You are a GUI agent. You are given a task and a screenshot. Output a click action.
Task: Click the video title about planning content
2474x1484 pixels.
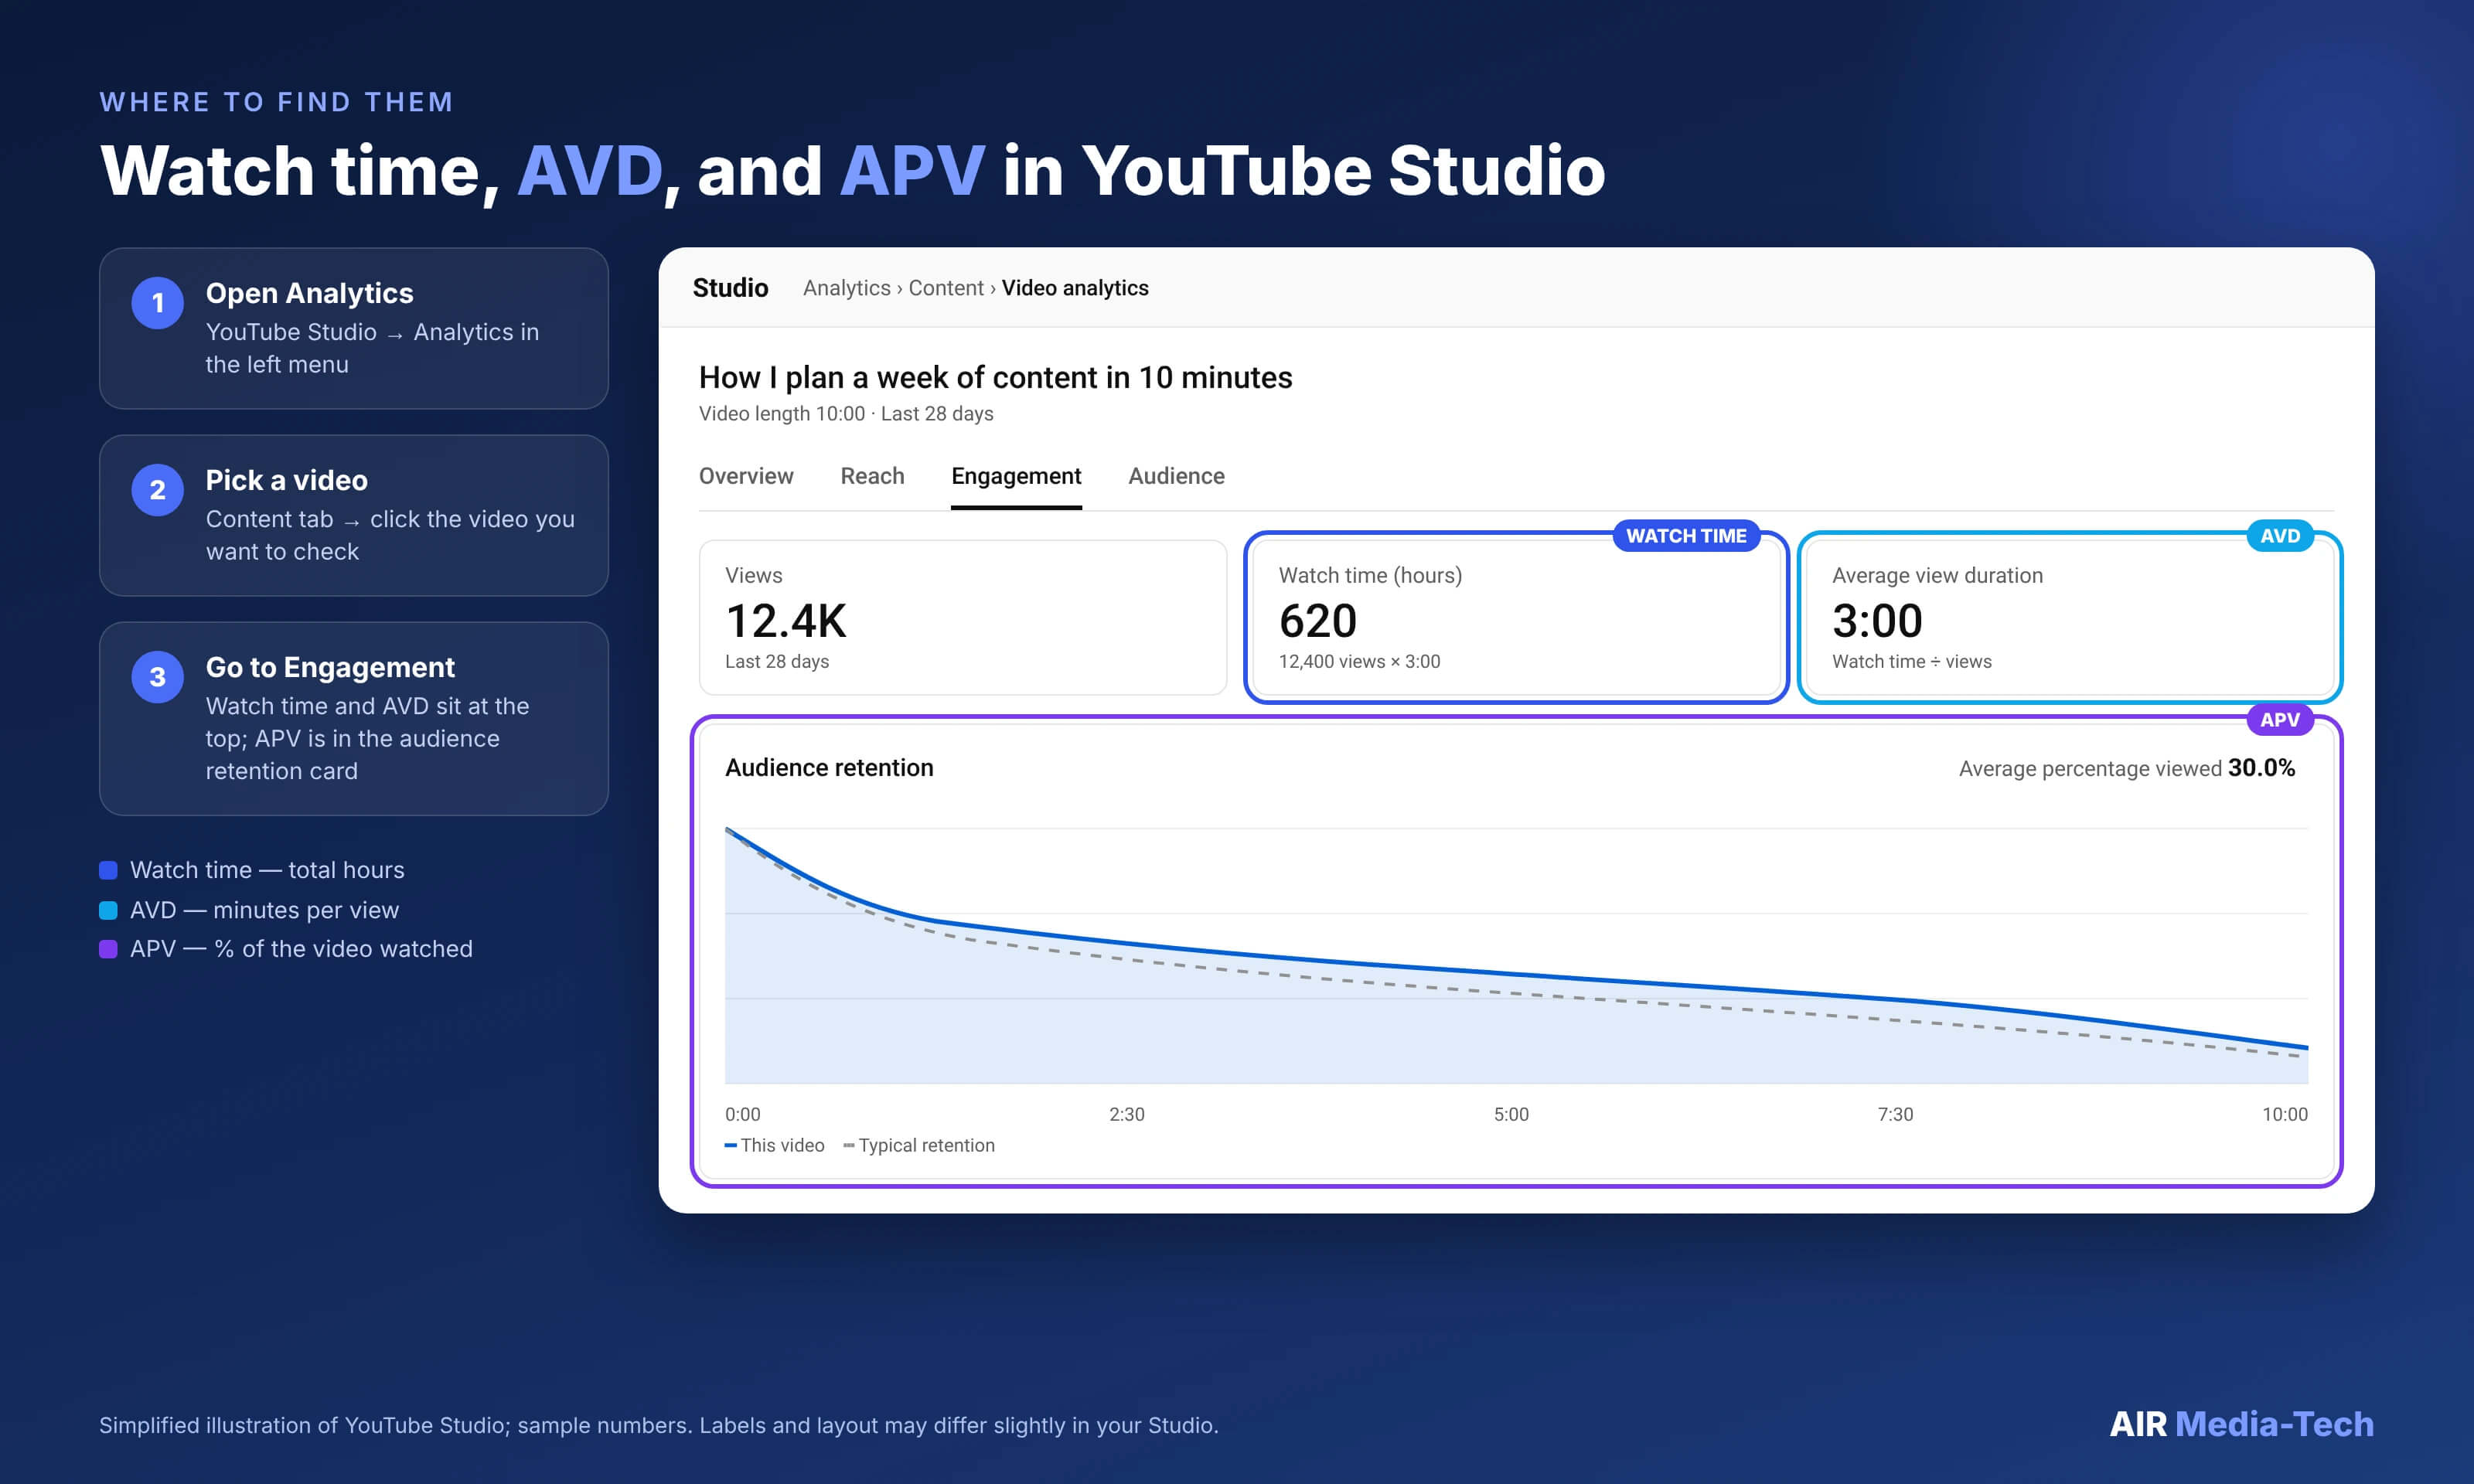tap(995, 377)
